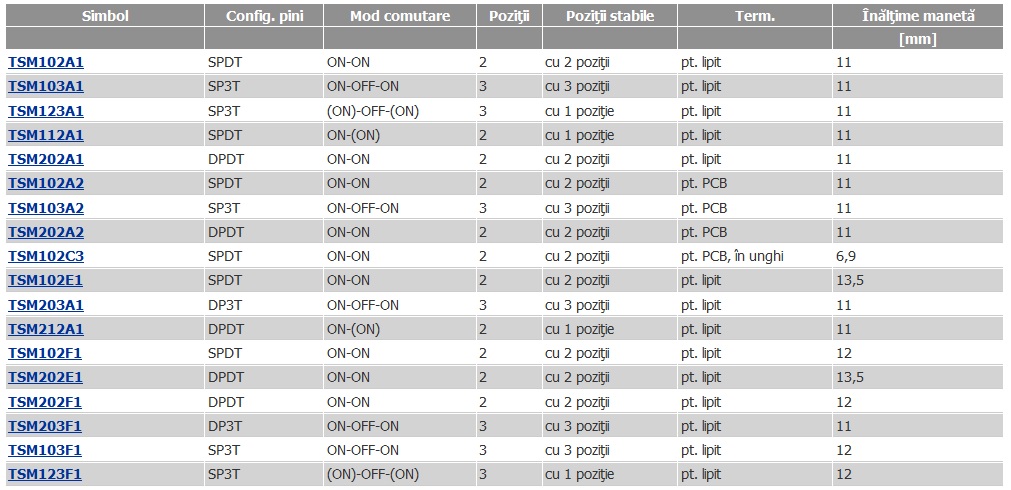Open the TSM112A1 switch link

coord(46,135)
